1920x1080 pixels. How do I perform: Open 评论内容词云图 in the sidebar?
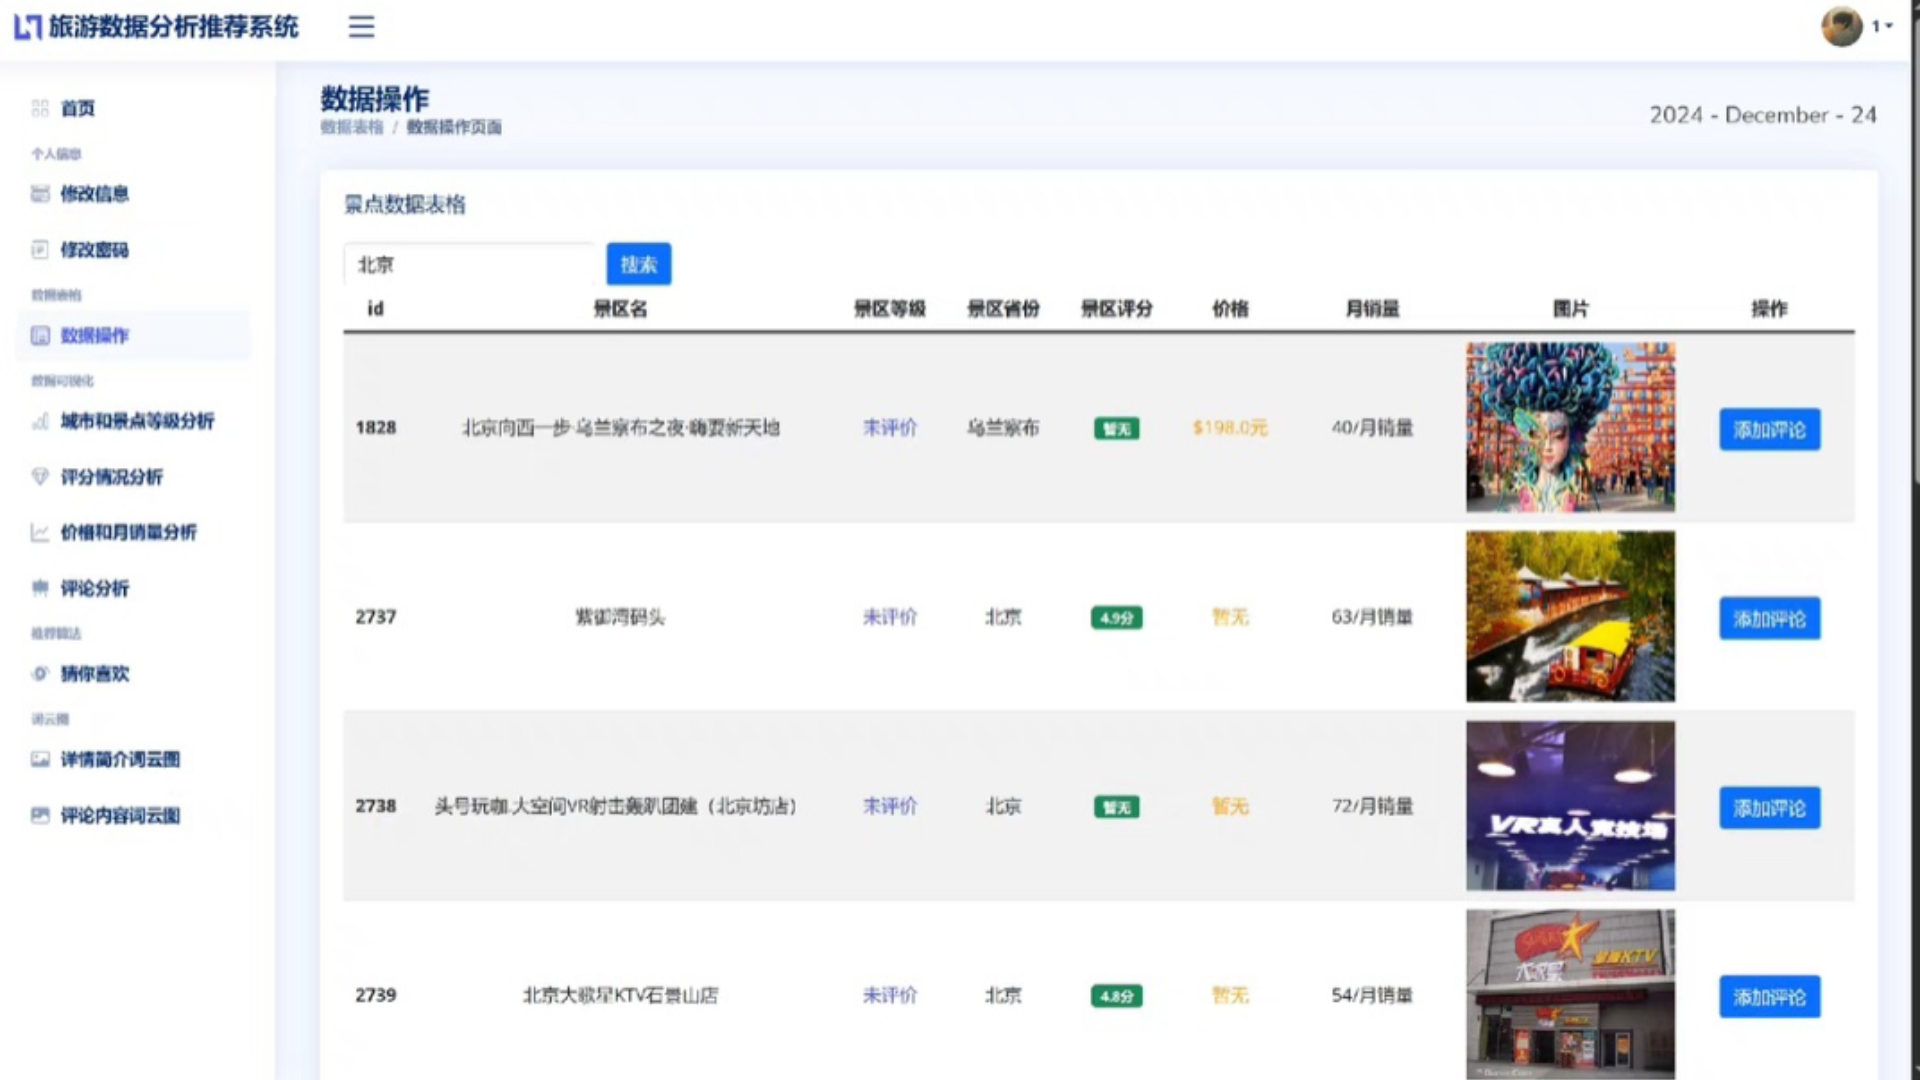point(120,816)
